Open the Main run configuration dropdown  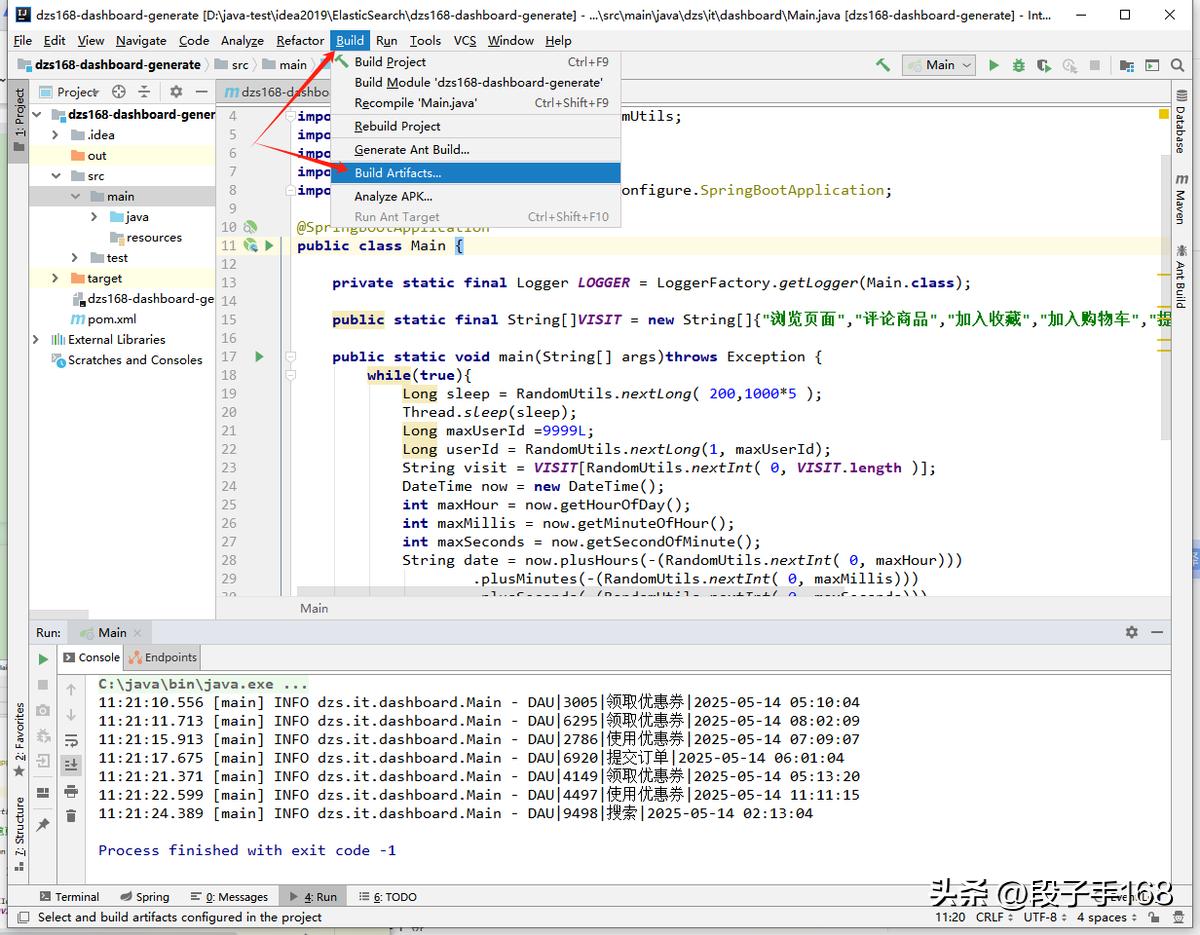(939, 65)
